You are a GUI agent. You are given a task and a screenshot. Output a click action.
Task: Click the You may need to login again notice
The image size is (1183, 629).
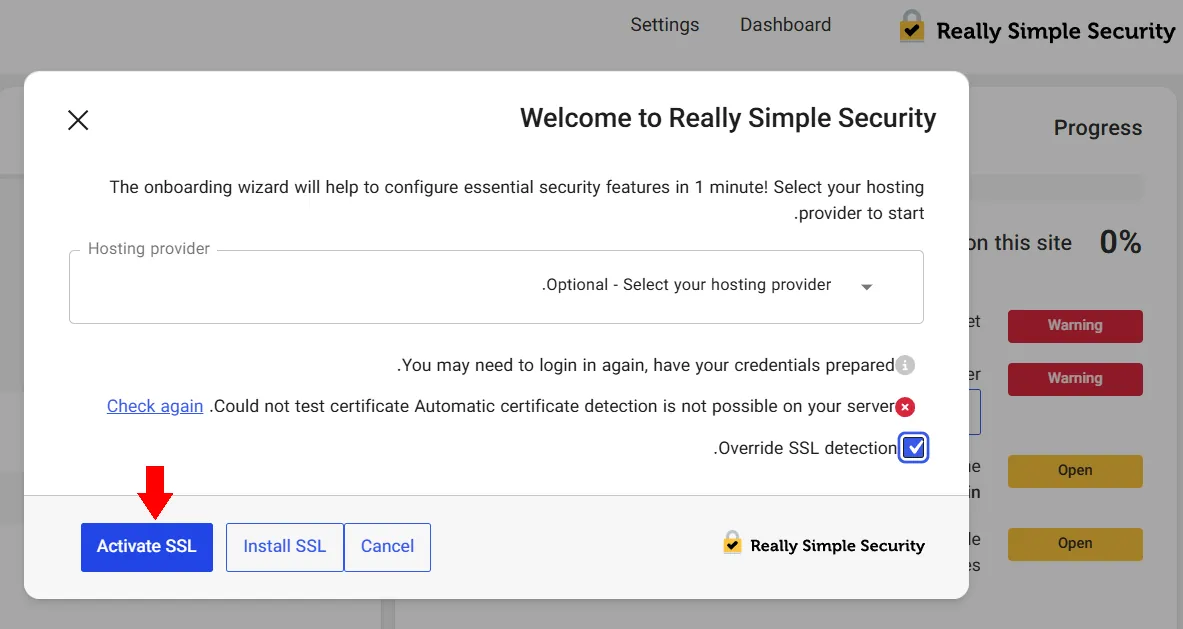(646, 365)
